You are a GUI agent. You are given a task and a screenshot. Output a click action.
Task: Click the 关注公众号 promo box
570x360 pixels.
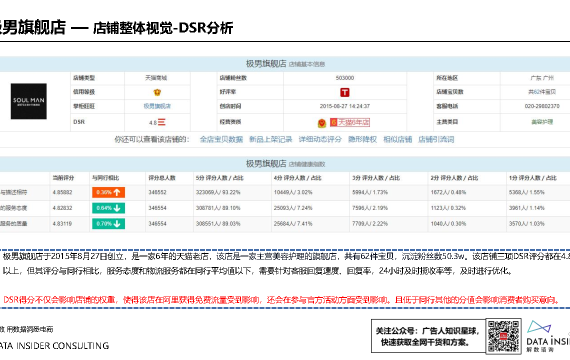coord(428,336)
